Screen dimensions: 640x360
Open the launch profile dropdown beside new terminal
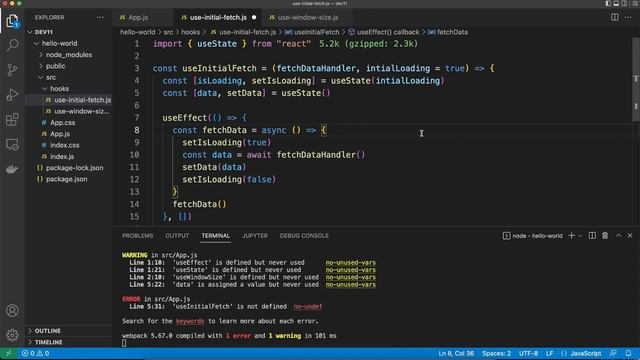[580, 236]
